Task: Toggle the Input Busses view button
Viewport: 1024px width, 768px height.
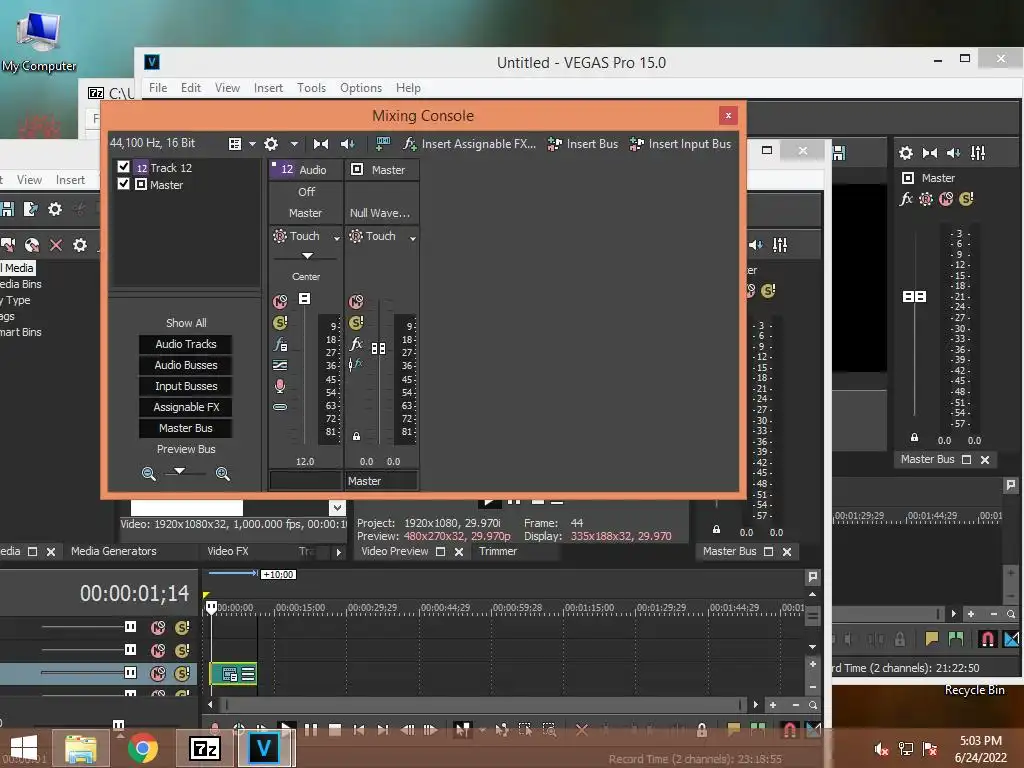Action: coord(185,386)
